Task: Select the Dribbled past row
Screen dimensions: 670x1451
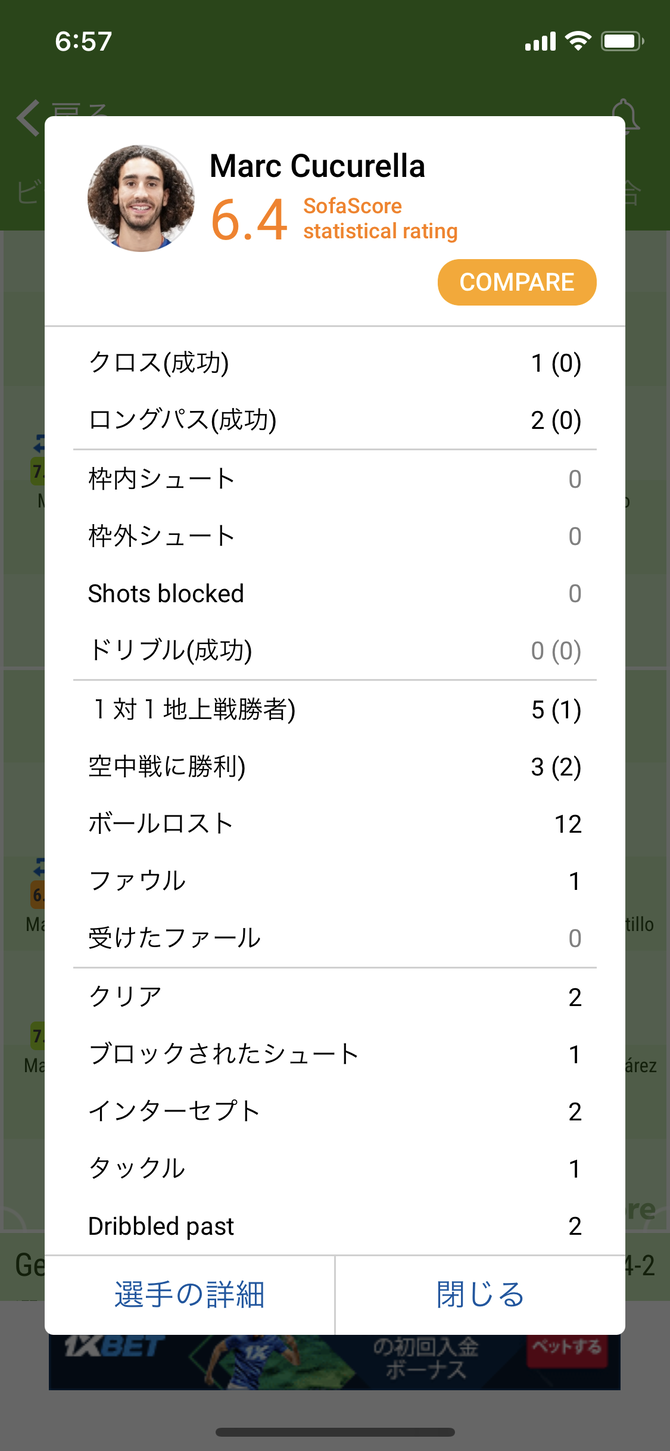Action: click(x=335, y=1226)
